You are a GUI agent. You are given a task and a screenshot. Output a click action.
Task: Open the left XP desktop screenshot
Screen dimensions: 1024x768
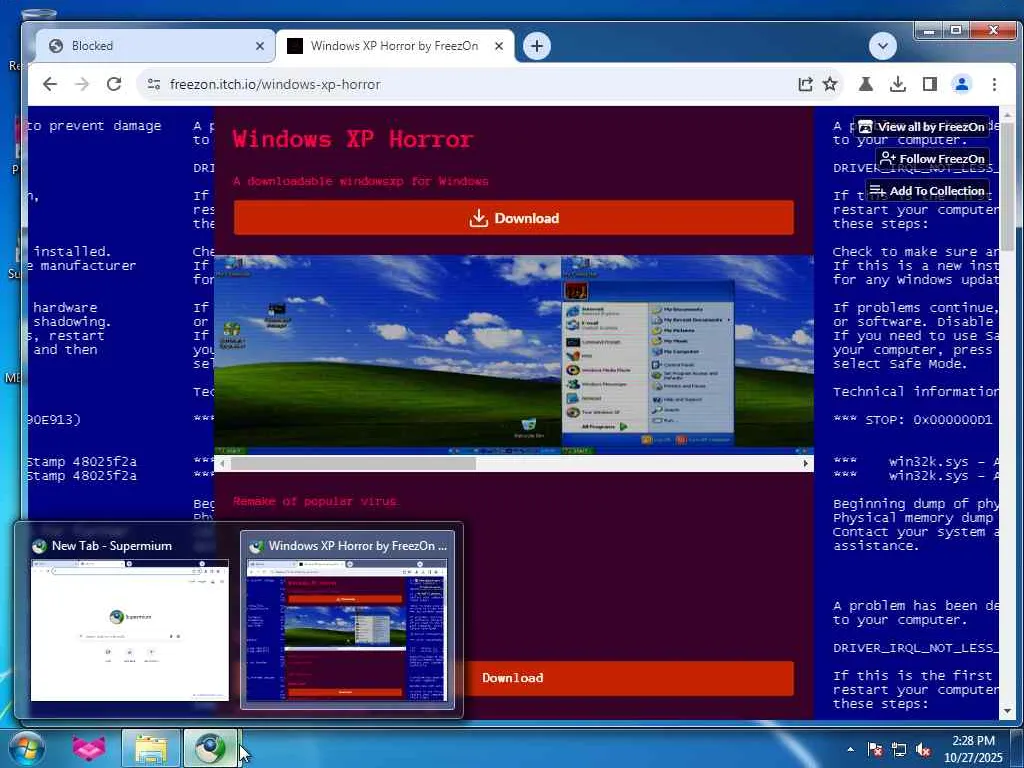(x=388, y=355)
